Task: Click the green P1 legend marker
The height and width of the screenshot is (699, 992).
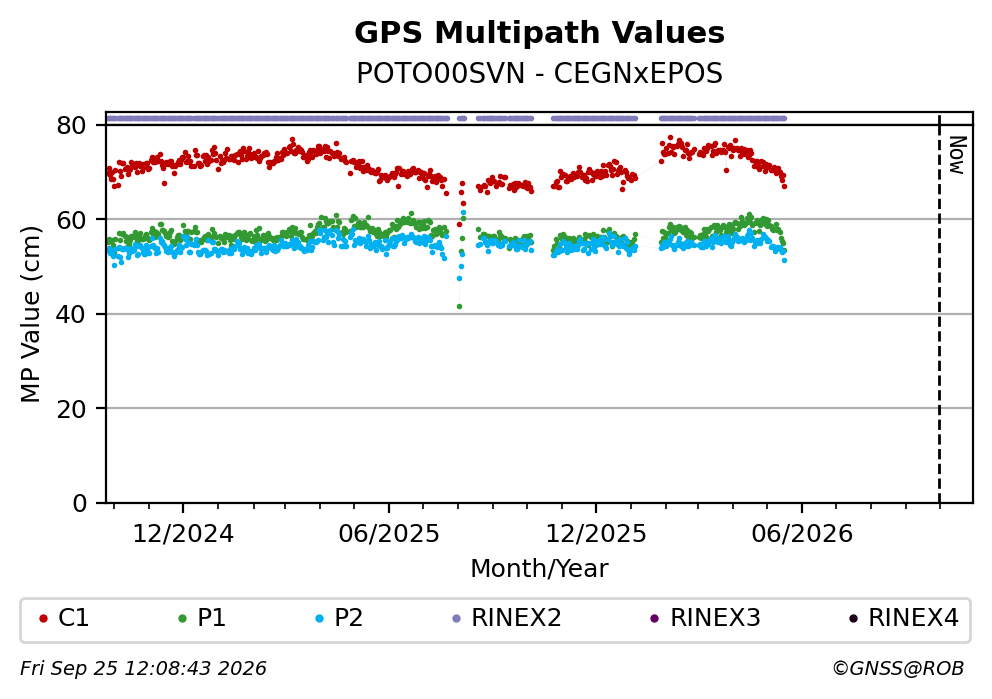Action: 183,619
